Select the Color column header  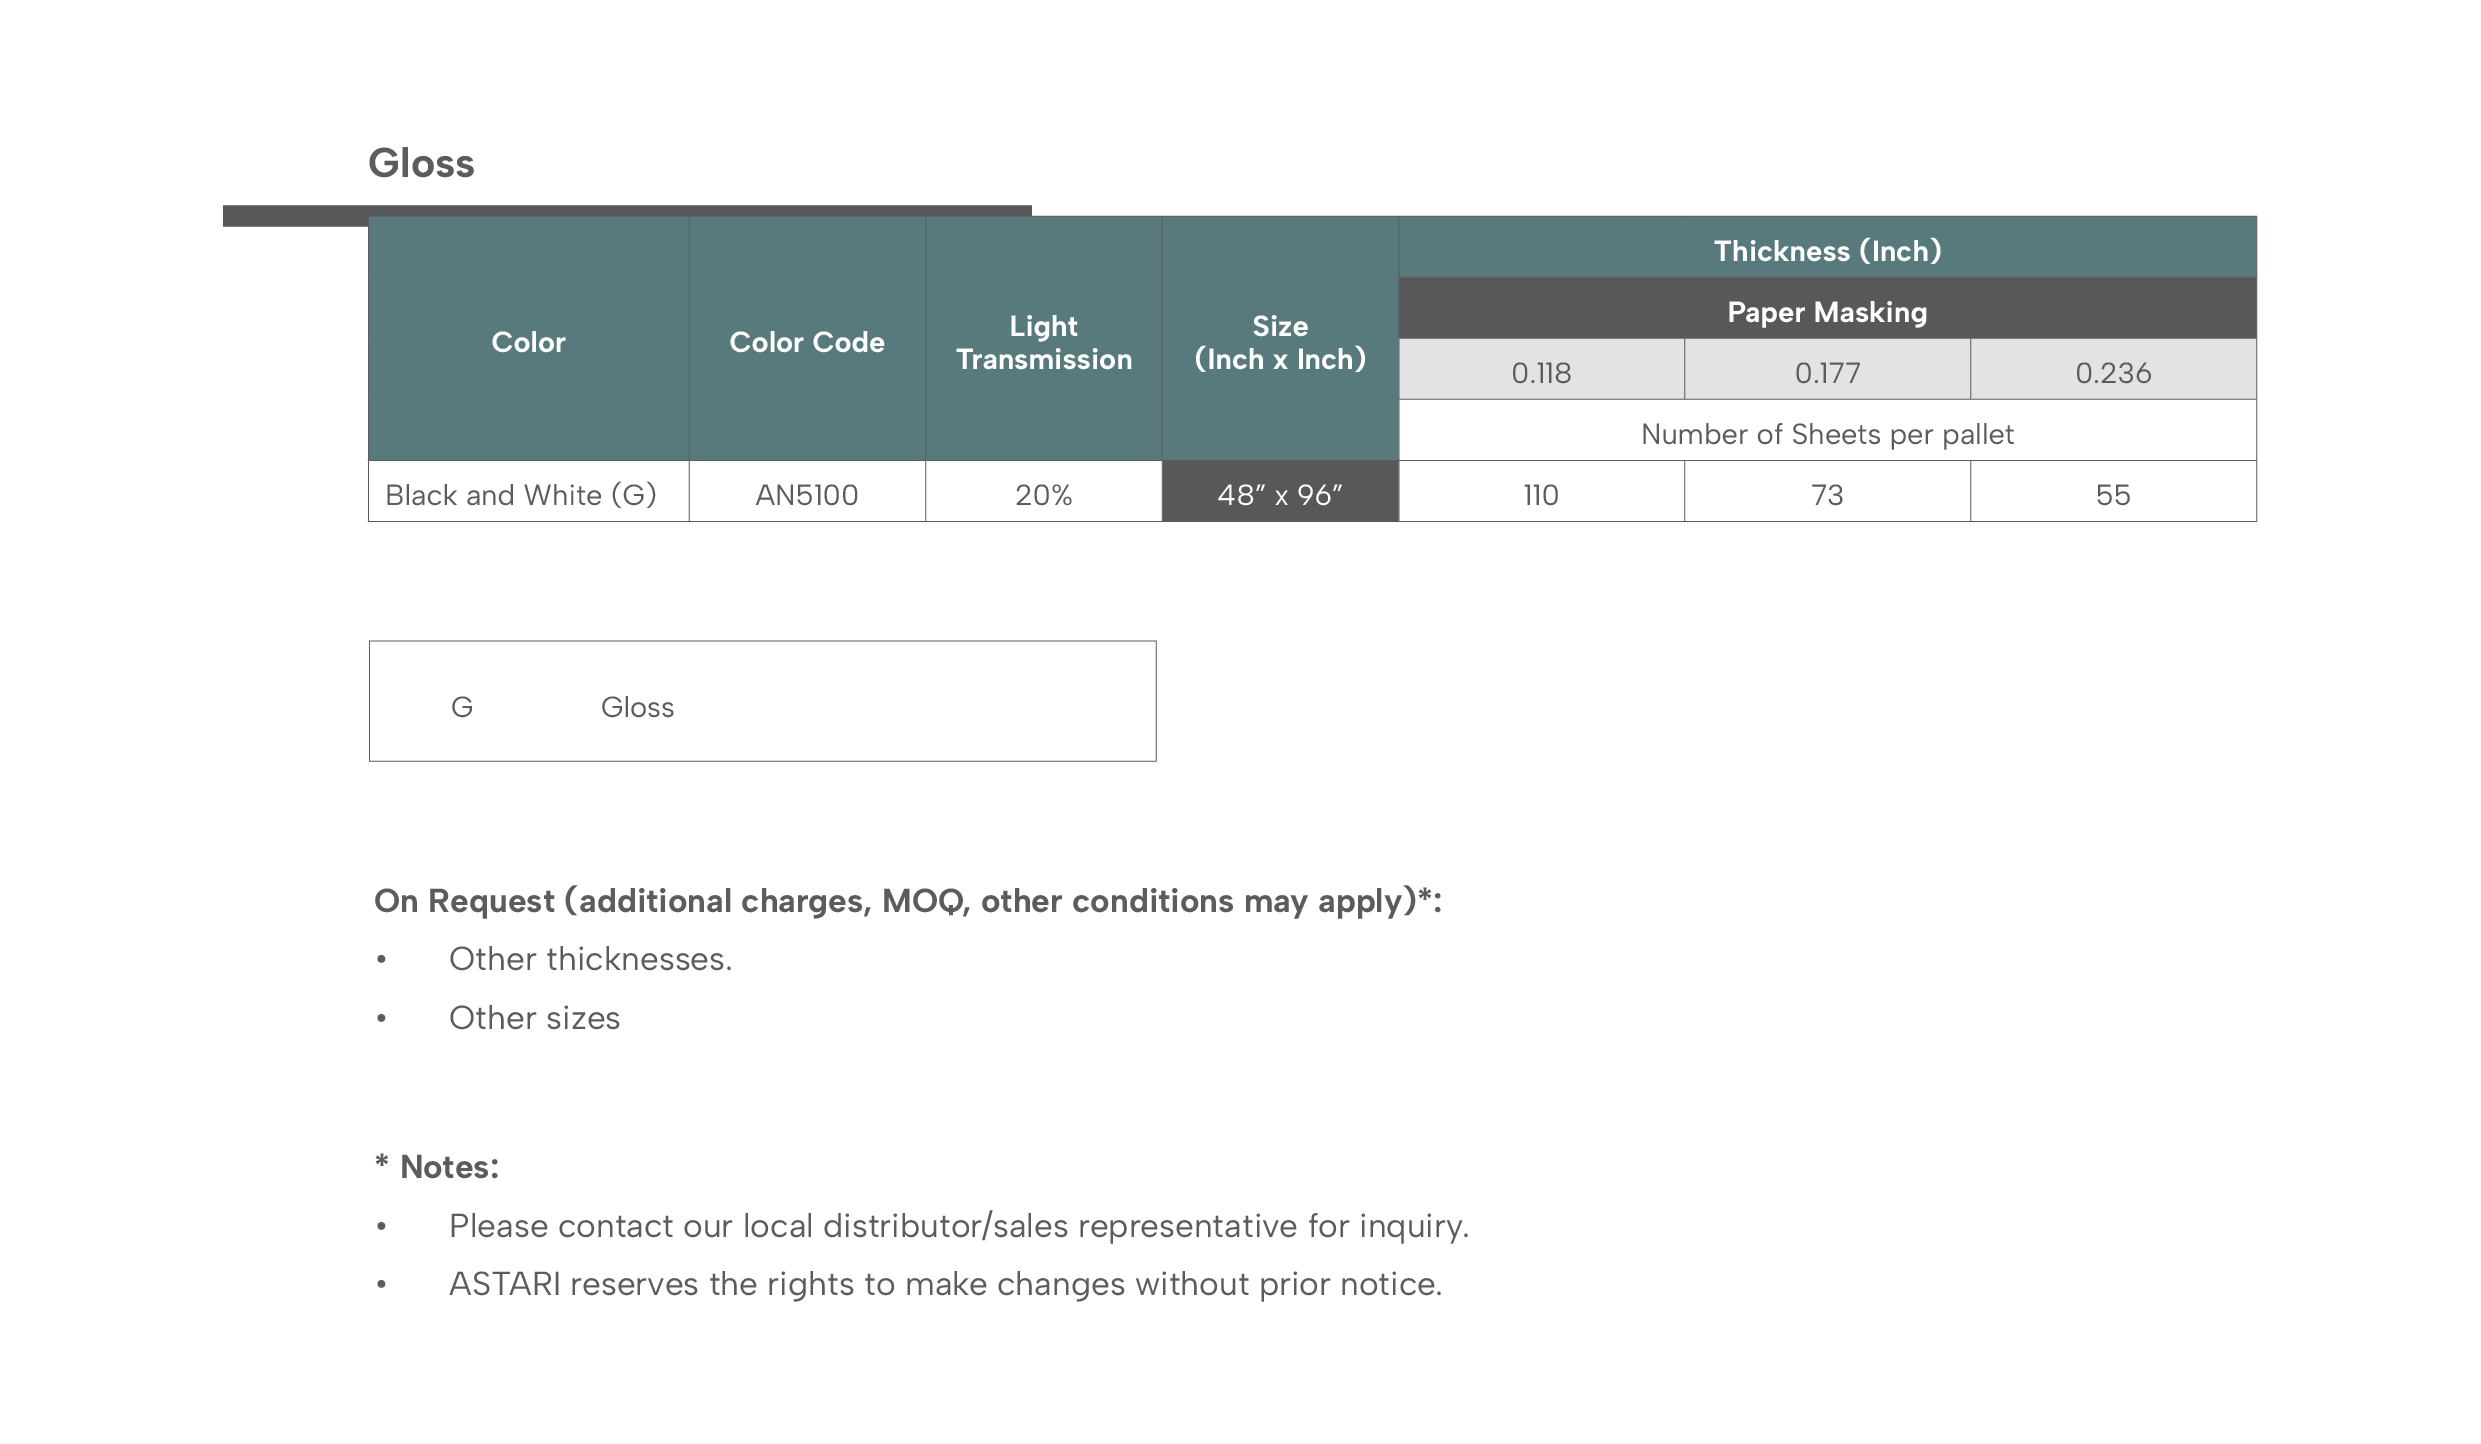(x=528, y=339)
